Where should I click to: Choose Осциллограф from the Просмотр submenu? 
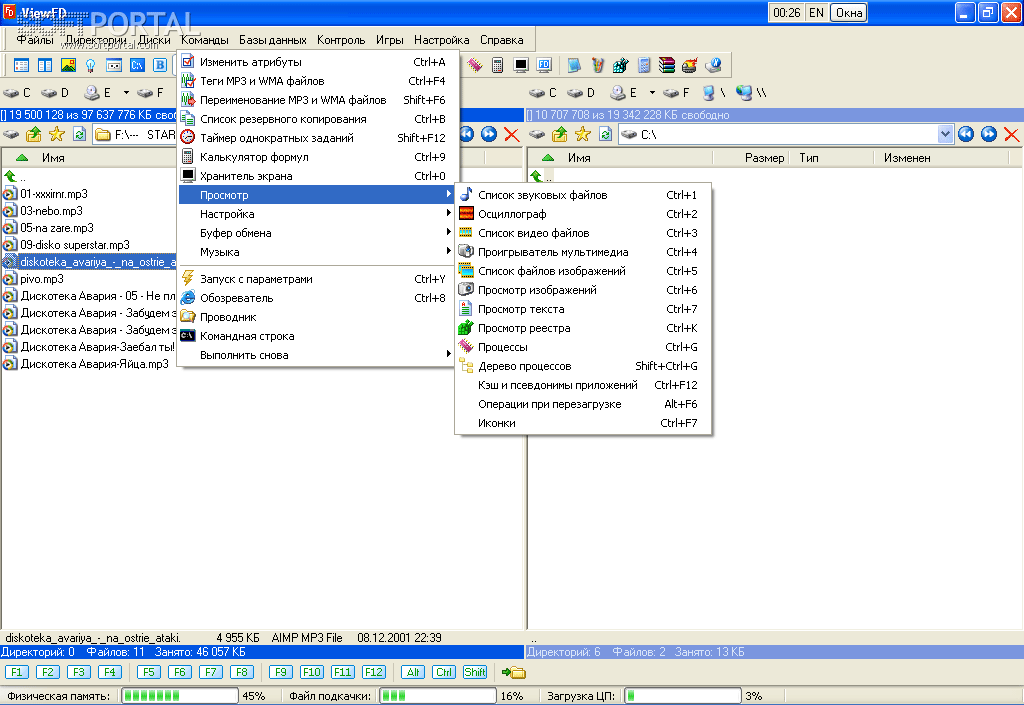[583, 214]
